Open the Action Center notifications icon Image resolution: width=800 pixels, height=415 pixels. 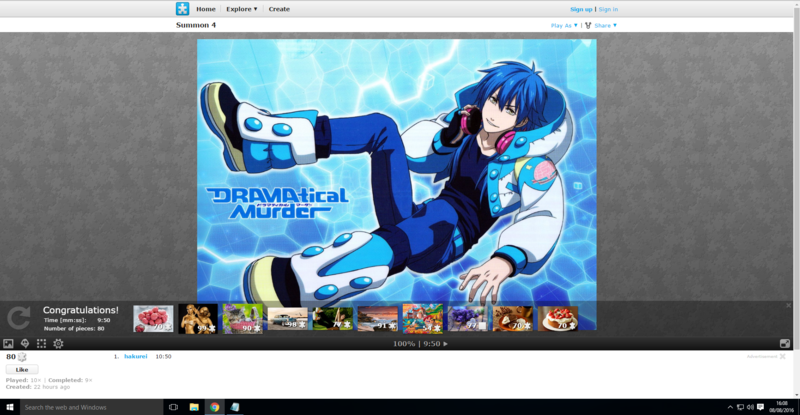pos(760,407)
